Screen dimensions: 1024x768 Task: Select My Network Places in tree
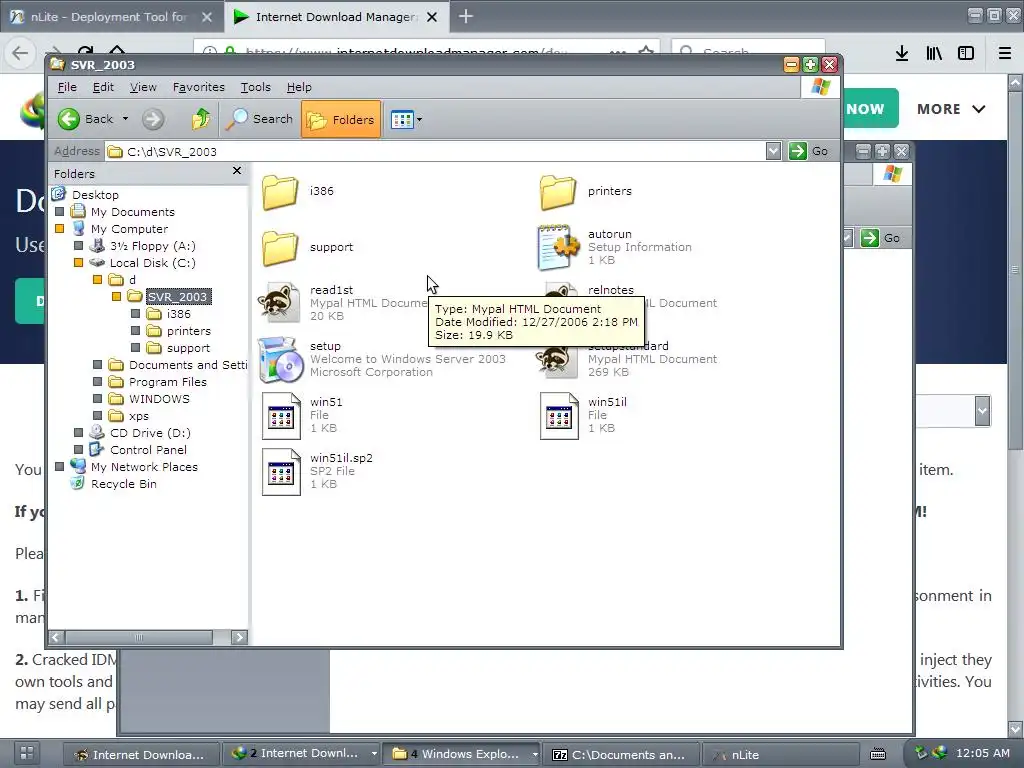pyautogui.click(x=144, y=467)
